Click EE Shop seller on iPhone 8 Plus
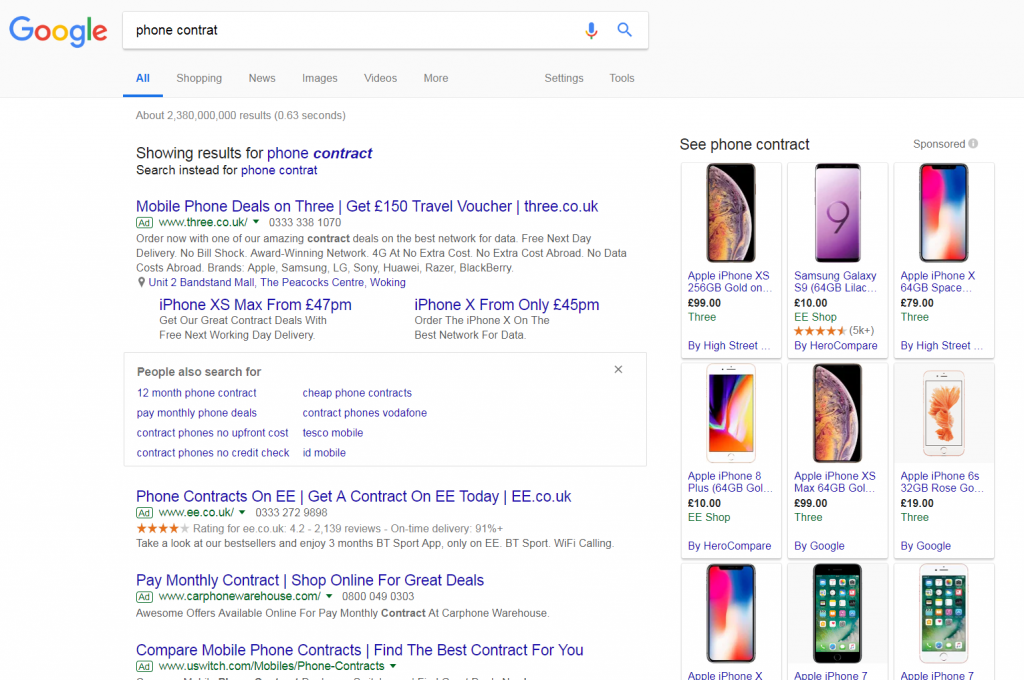The width and height of the screenshot is (1024, 680). (x=709, y=517)
